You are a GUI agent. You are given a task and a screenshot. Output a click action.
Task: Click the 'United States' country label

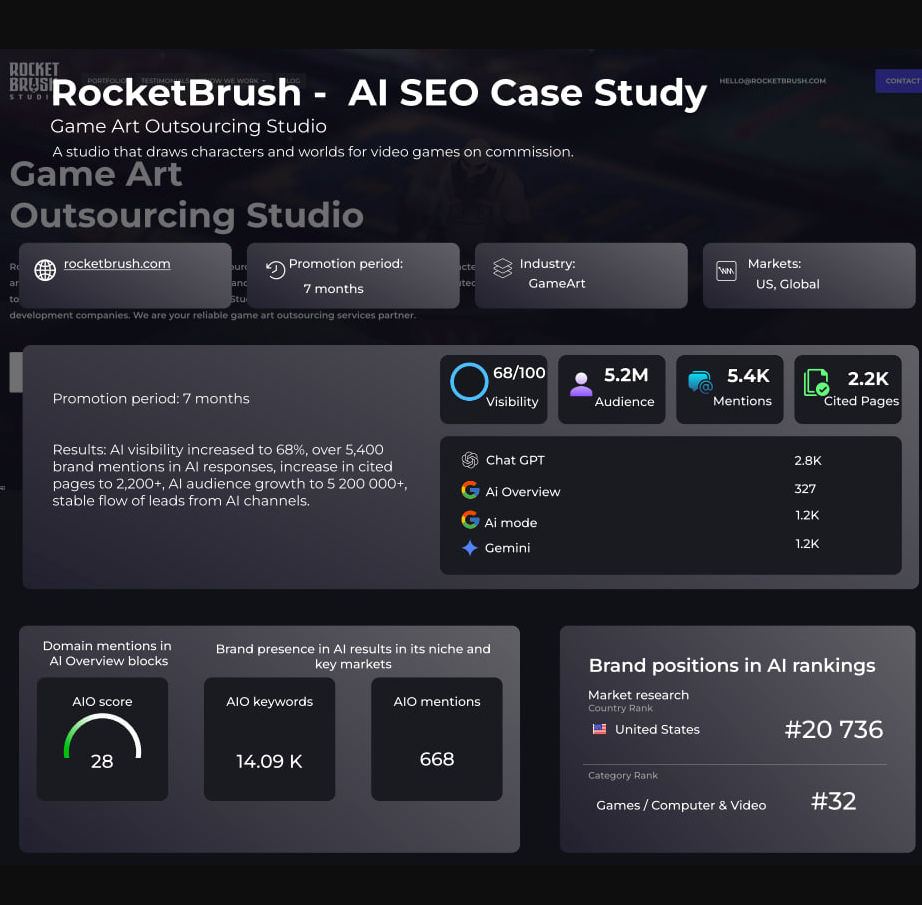click(657, 730)
